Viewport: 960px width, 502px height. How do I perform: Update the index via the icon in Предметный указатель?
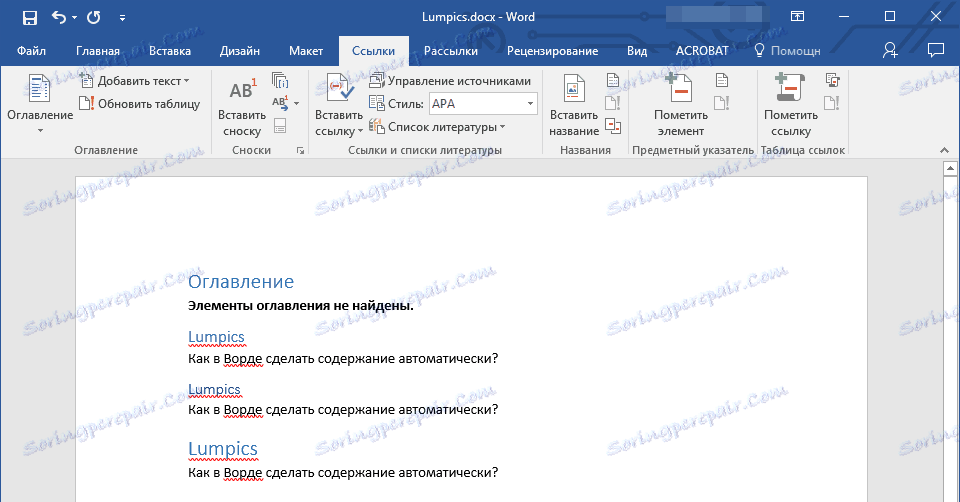point(722,103)
